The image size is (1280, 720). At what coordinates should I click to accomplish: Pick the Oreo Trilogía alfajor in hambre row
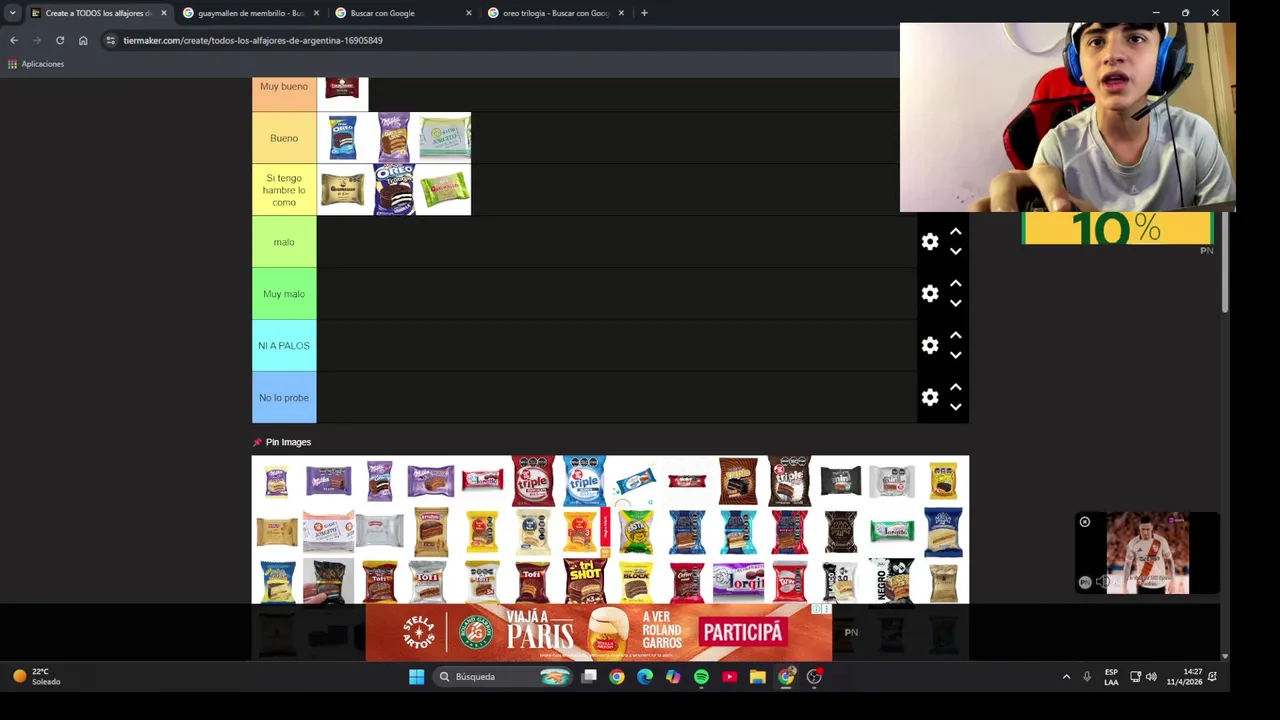pyautogui.click(x=393, y=190)
